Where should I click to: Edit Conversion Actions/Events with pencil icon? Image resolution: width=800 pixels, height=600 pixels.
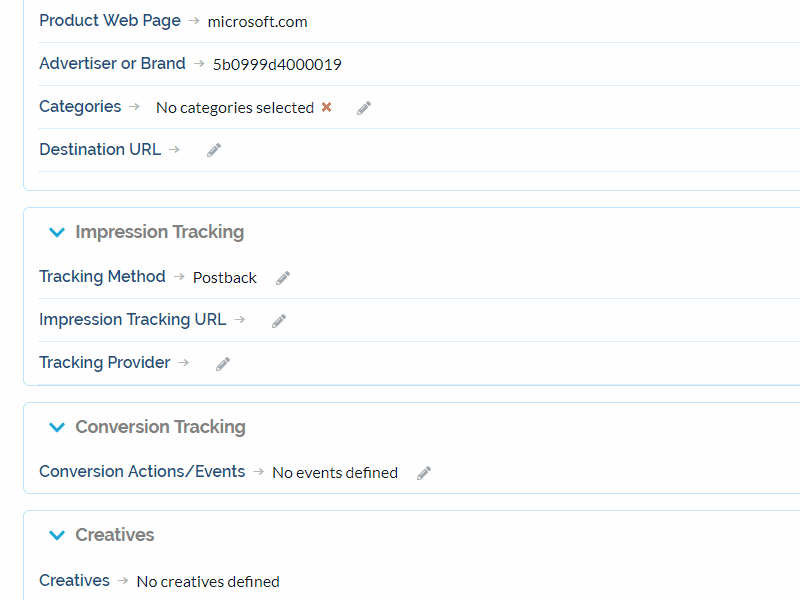coord(423,472)
